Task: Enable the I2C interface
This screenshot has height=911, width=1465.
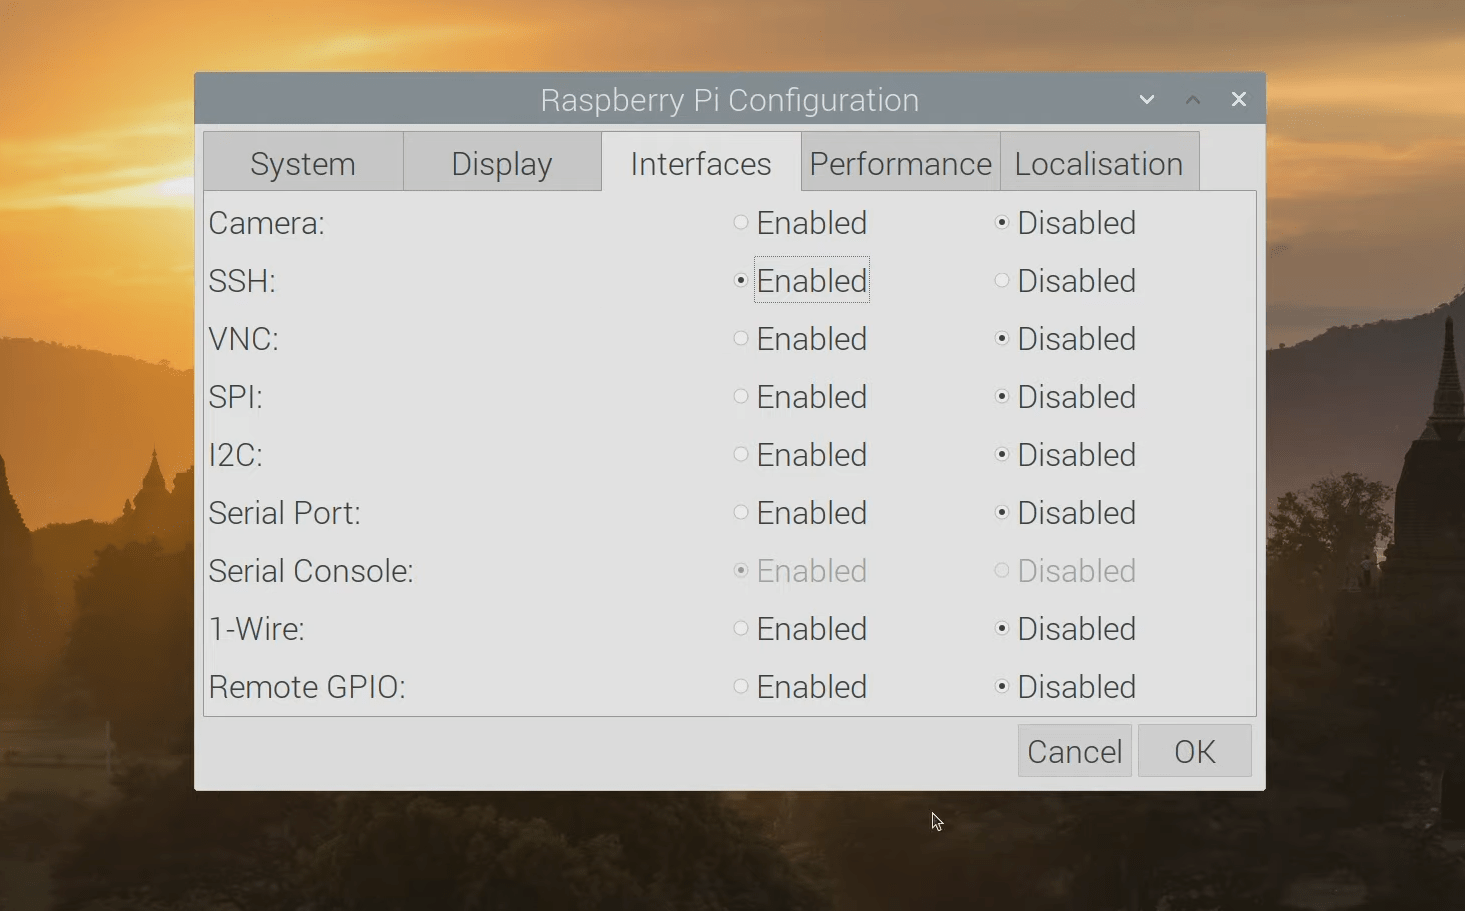Action: [800, 455]
